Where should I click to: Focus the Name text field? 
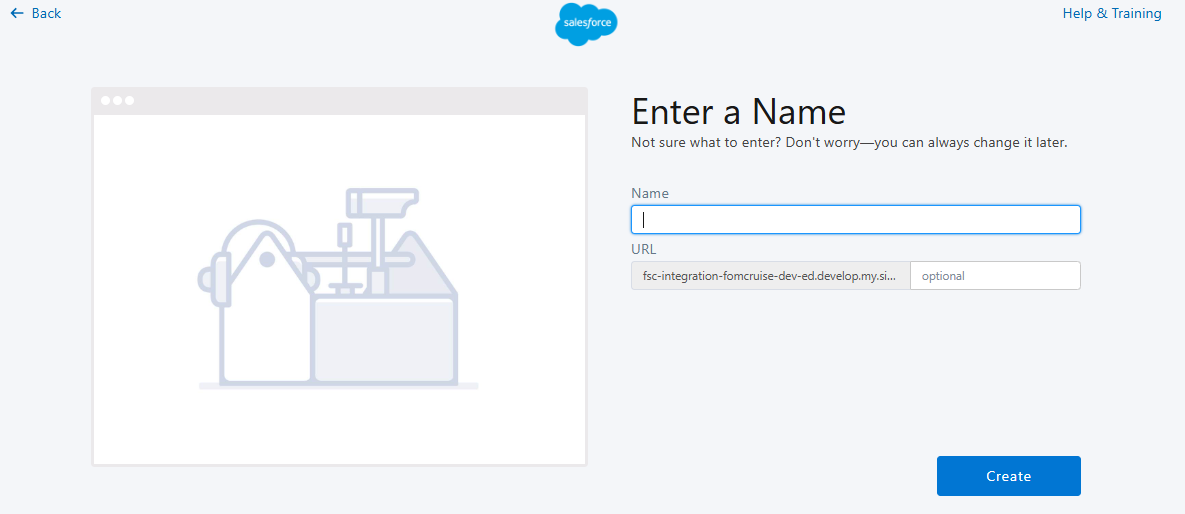[855, 220]
